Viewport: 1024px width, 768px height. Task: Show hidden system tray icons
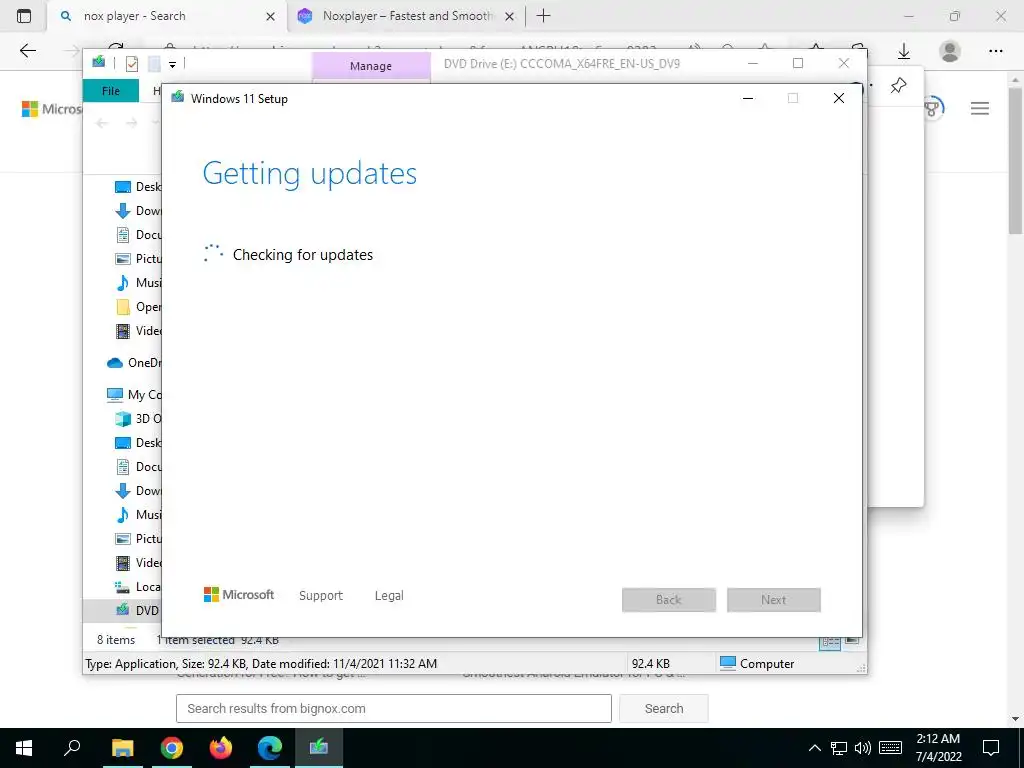pyautogui.click(x=814, y=748)
